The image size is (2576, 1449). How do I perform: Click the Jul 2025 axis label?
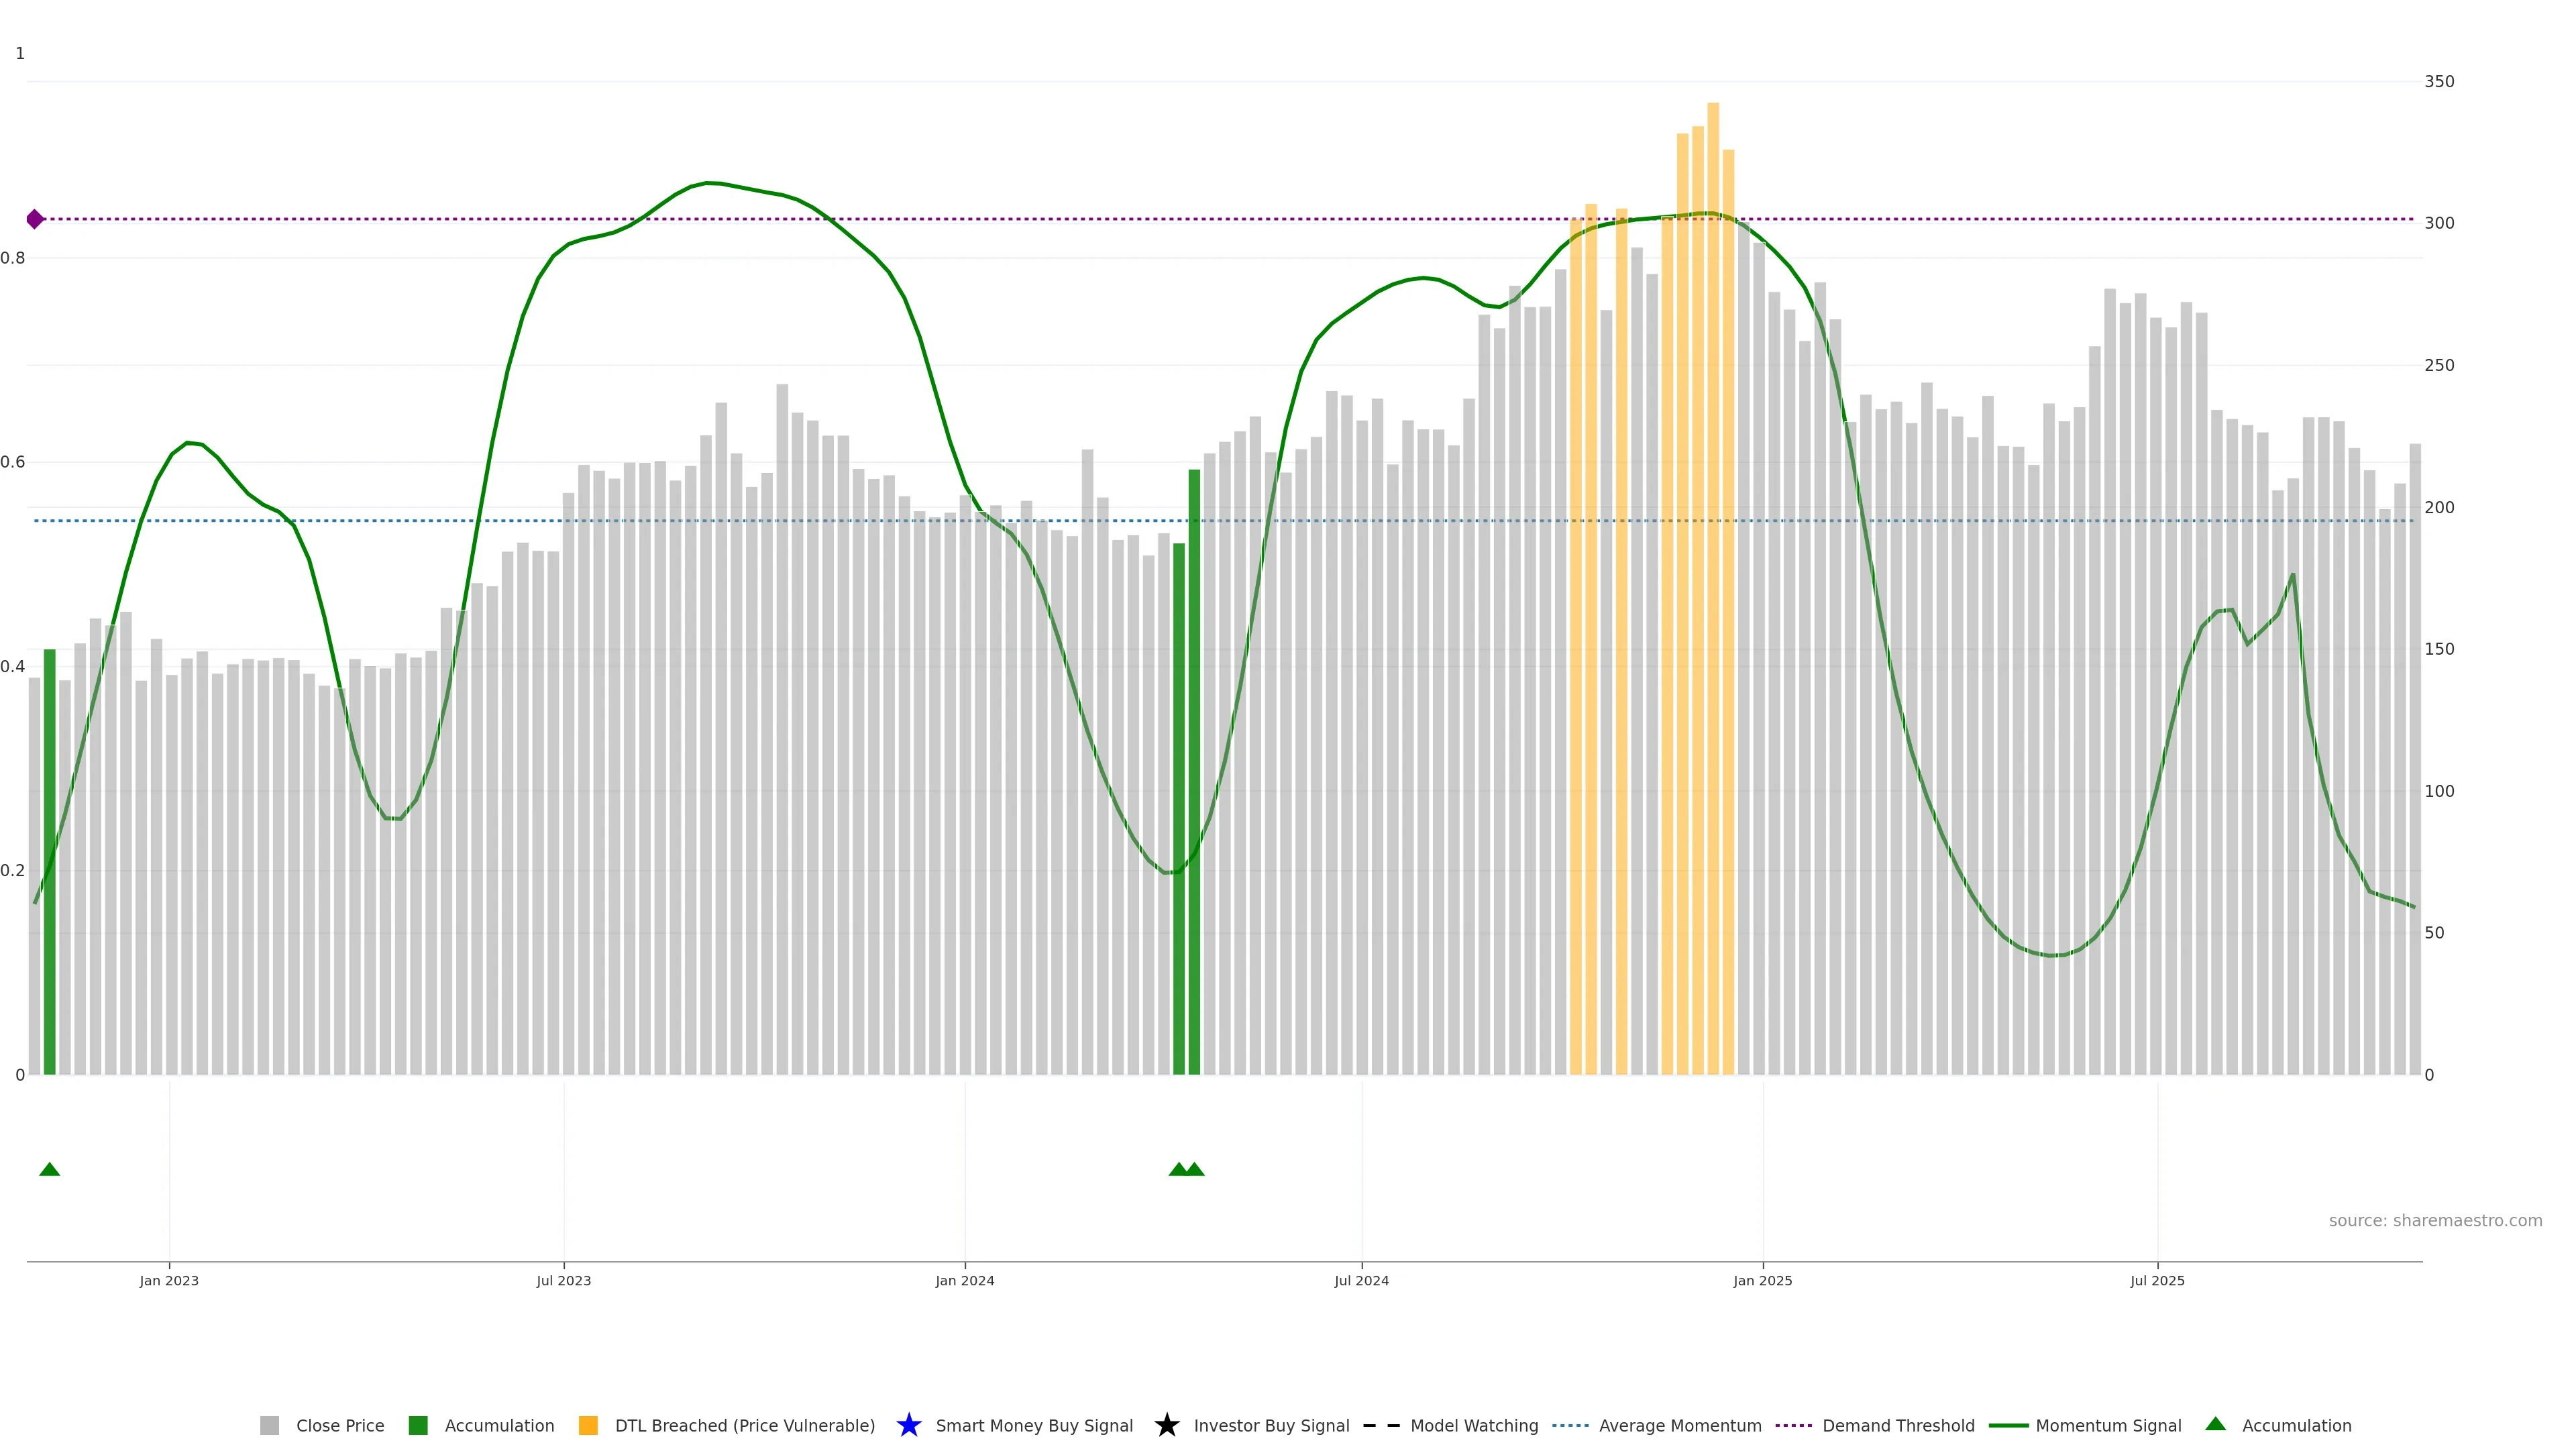(2157, 1280)
